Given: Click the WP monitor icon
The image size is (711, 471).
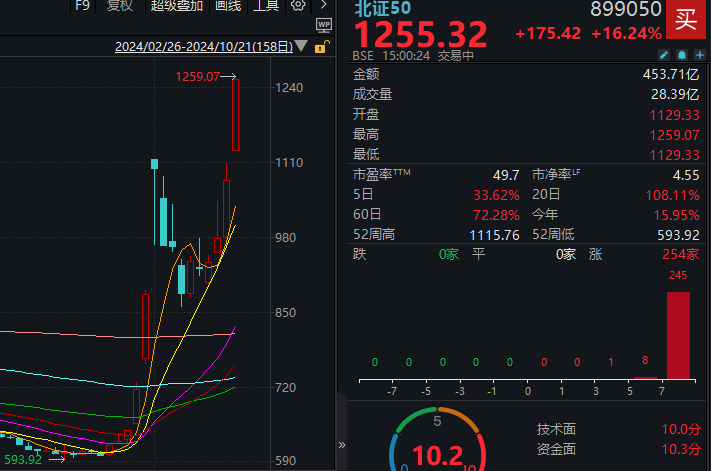Looking at the screenshot, I should [x=324, y=25].
